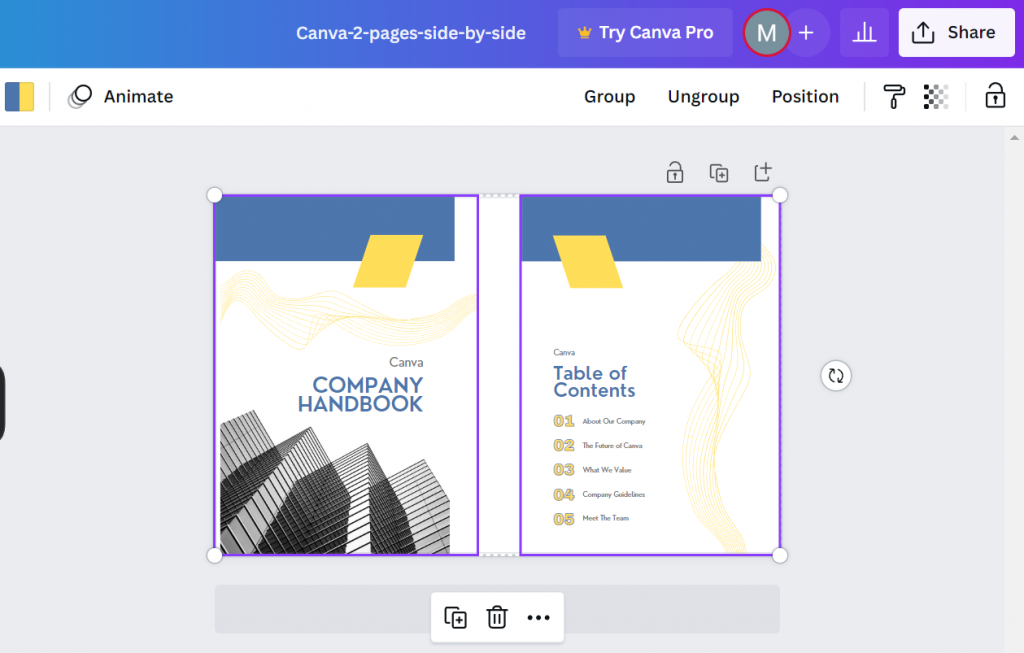This screenshot has width=1024, height=653.
Task: Open the blue-yellow color swatch selector
Action: point(19,96)
